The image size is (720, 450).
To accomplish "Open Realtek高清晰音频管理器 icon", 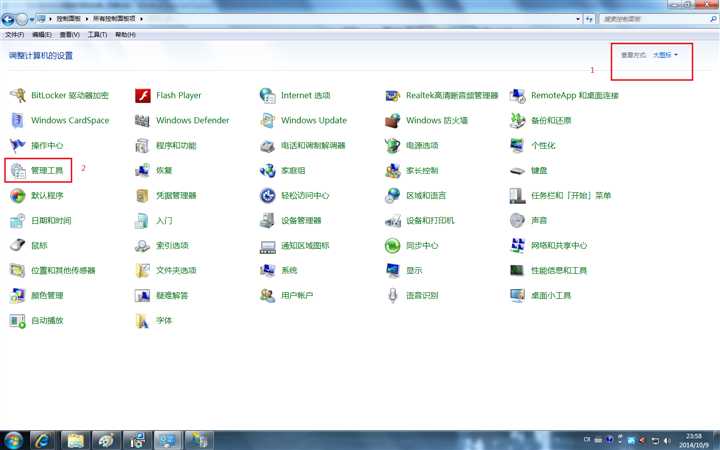I will click(x=393, y=96).
